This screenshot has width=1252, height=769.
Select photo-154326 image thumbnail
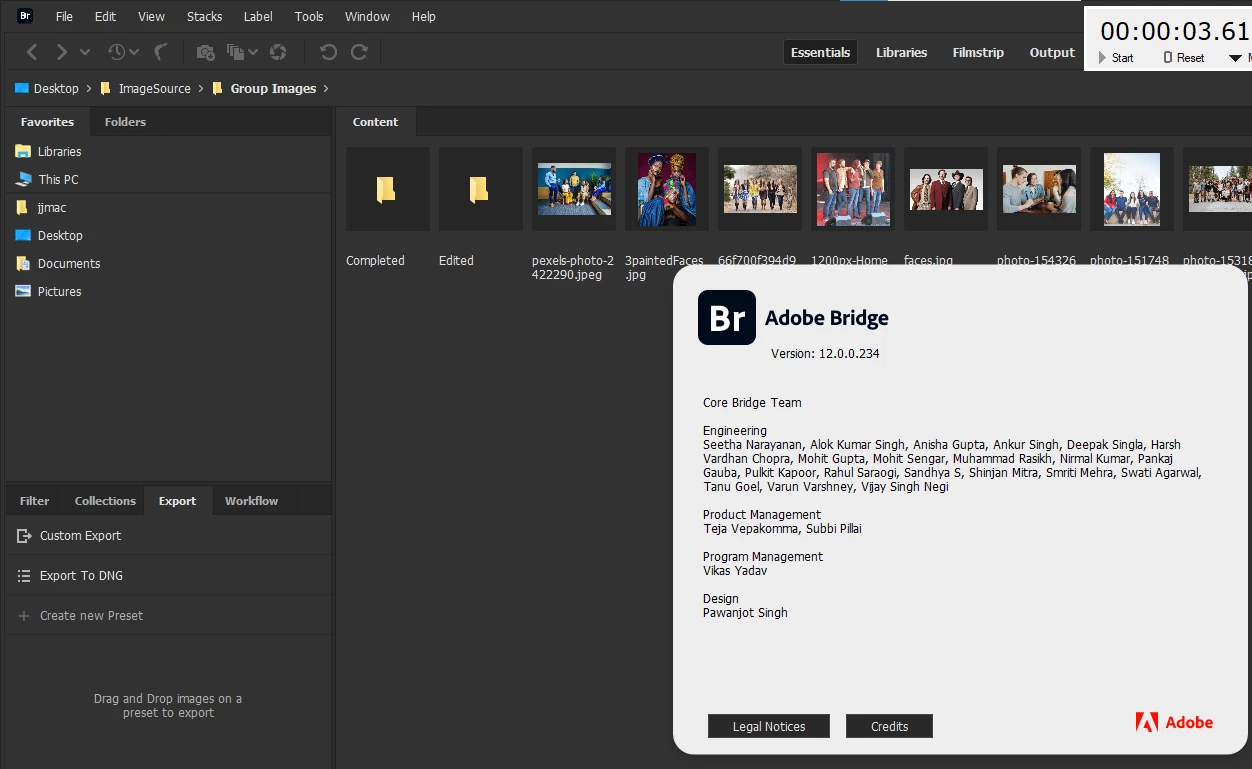coord(1039,190)
